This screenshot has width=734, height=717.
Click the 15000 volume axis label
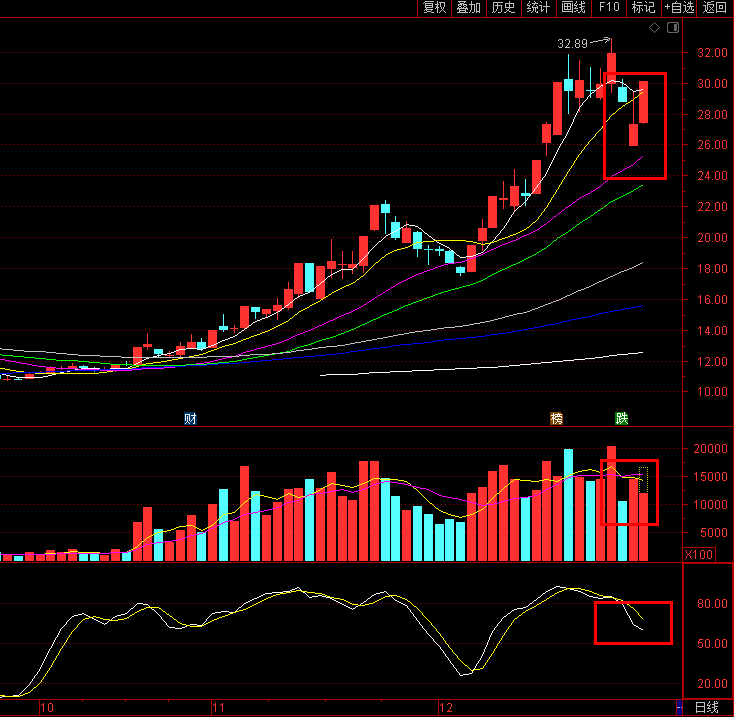pyautogui.click(x=711, y=476)
